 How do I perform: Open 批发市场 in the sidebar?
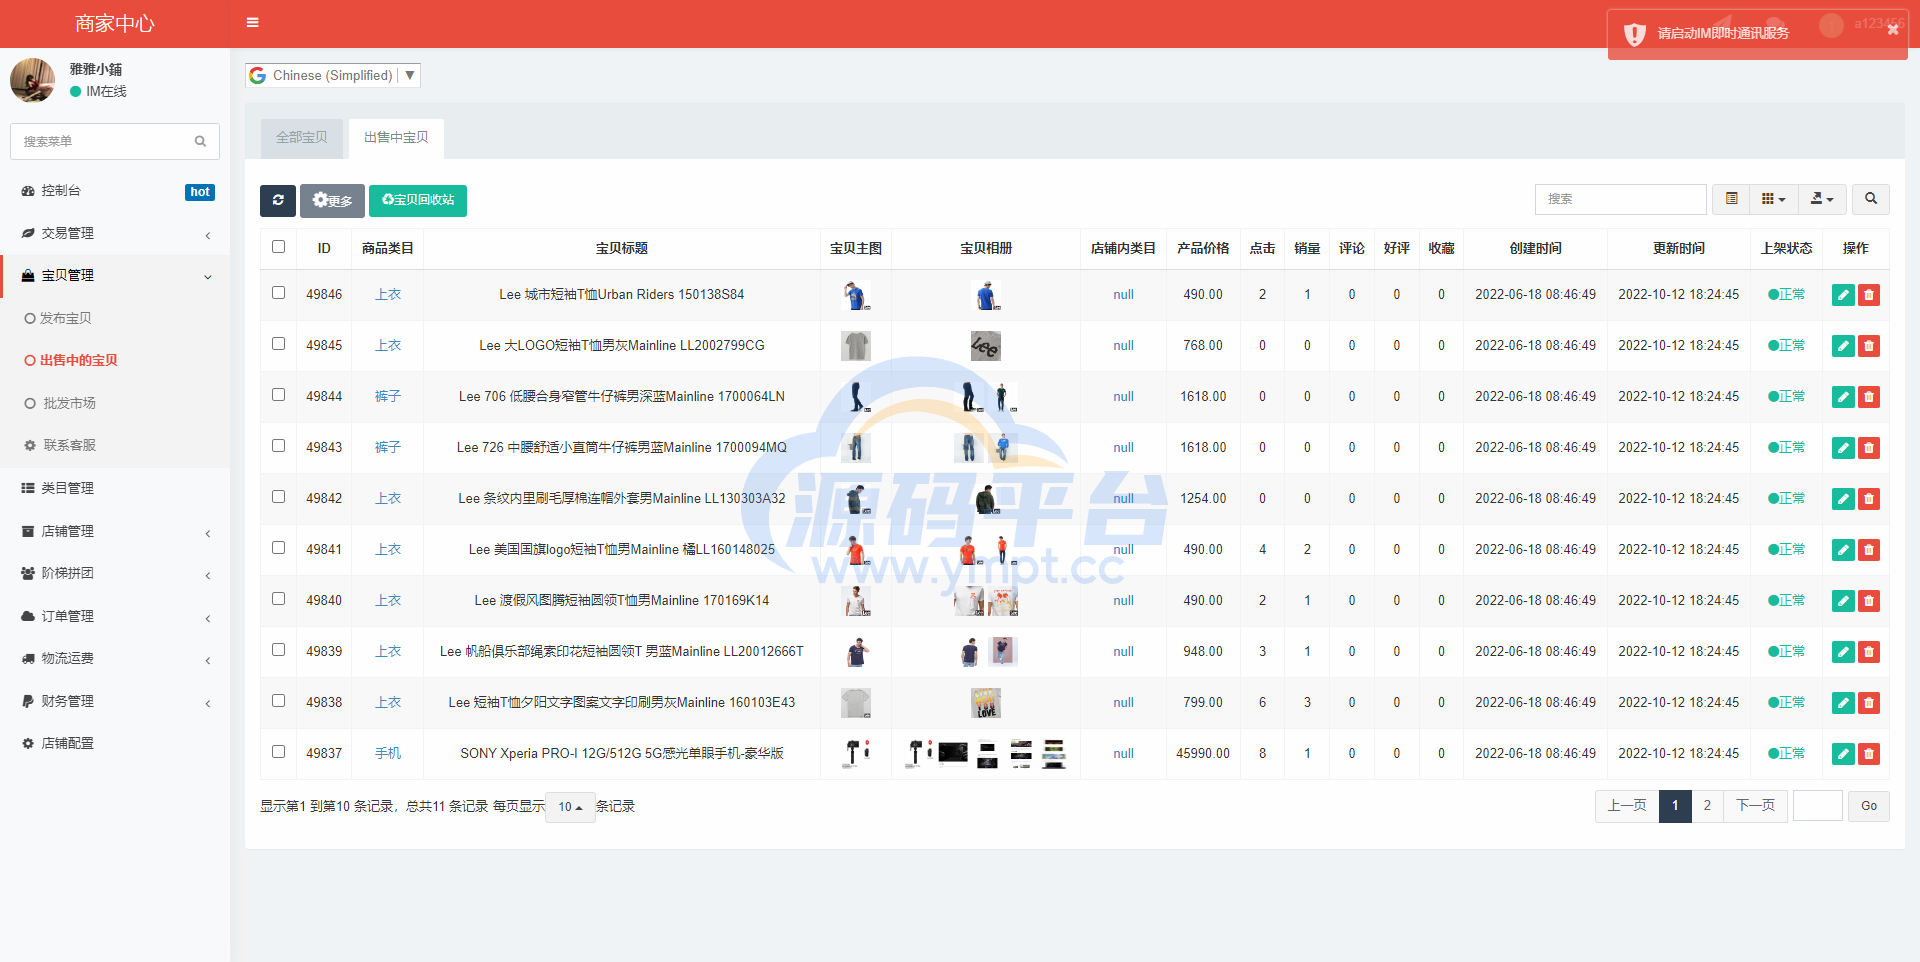pyautogui.click(x=115, y=404)
